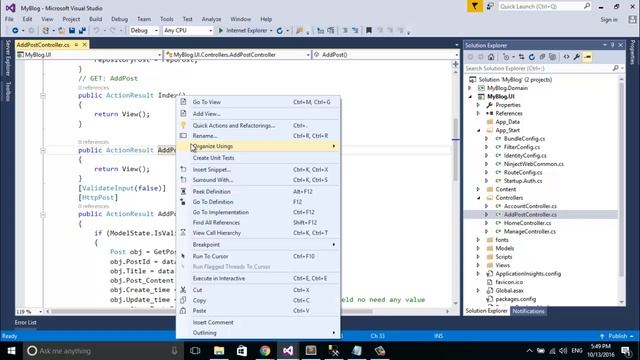The height and width of the screenshot is (360, 640).
Task: Collapse the Index() method outlining box
Action: click(42, 96)
